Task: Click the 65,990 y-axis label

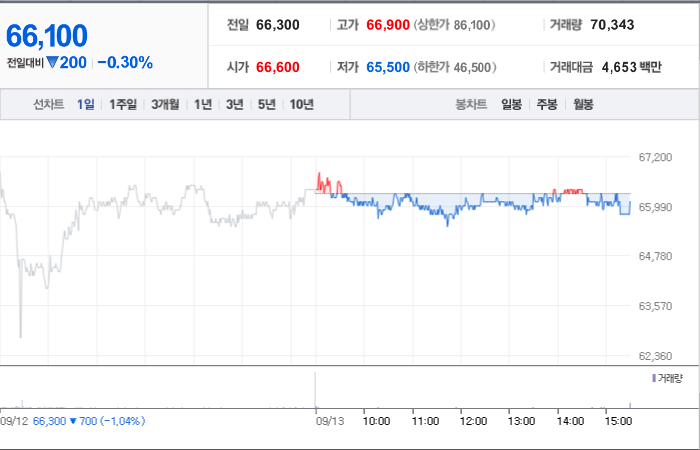Action: [x=655, y=207]
